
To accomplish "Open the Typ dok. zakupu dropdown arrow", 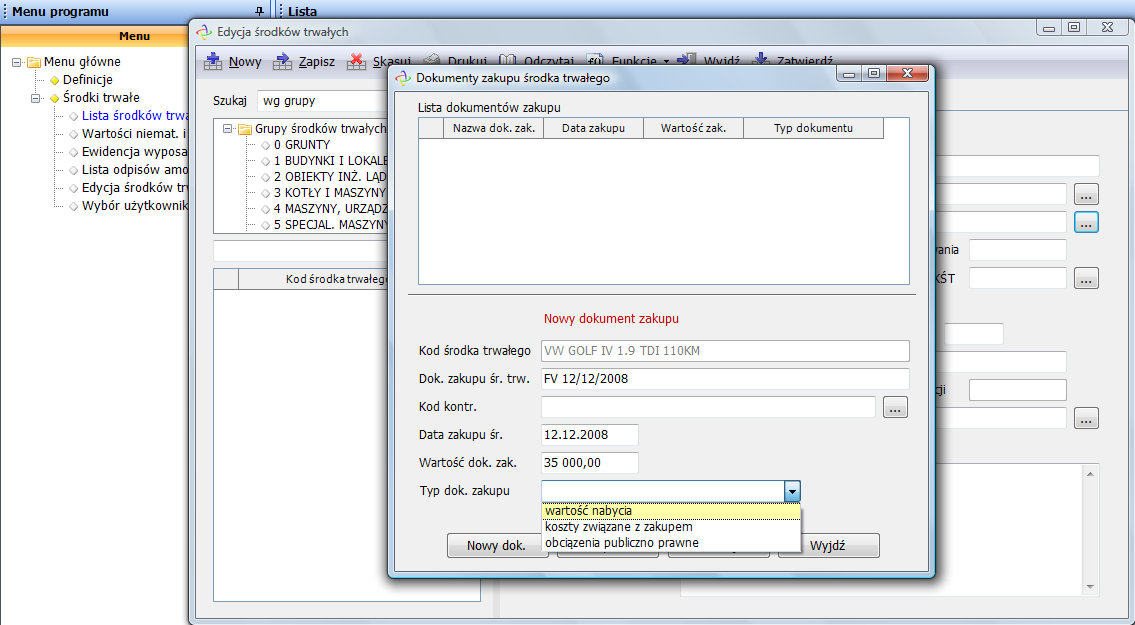I will (x=792, y=491).
